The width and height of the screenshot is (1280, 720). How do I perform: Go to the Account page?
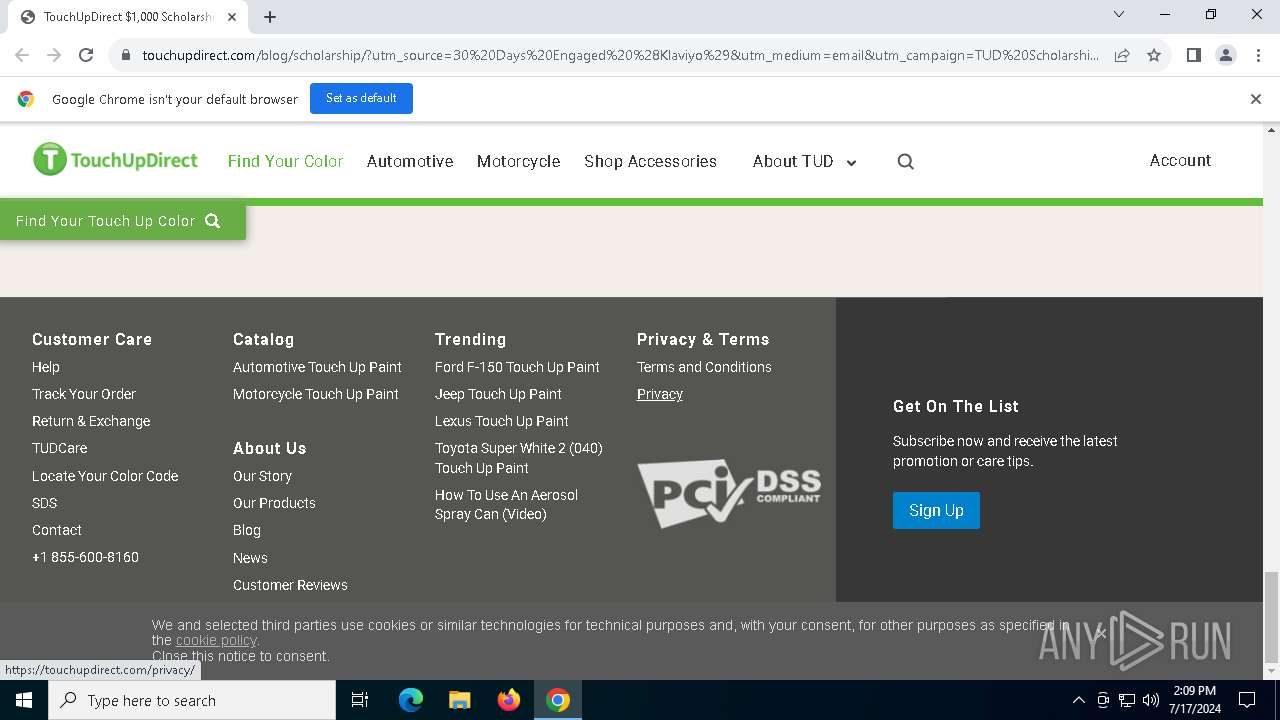1180,160
